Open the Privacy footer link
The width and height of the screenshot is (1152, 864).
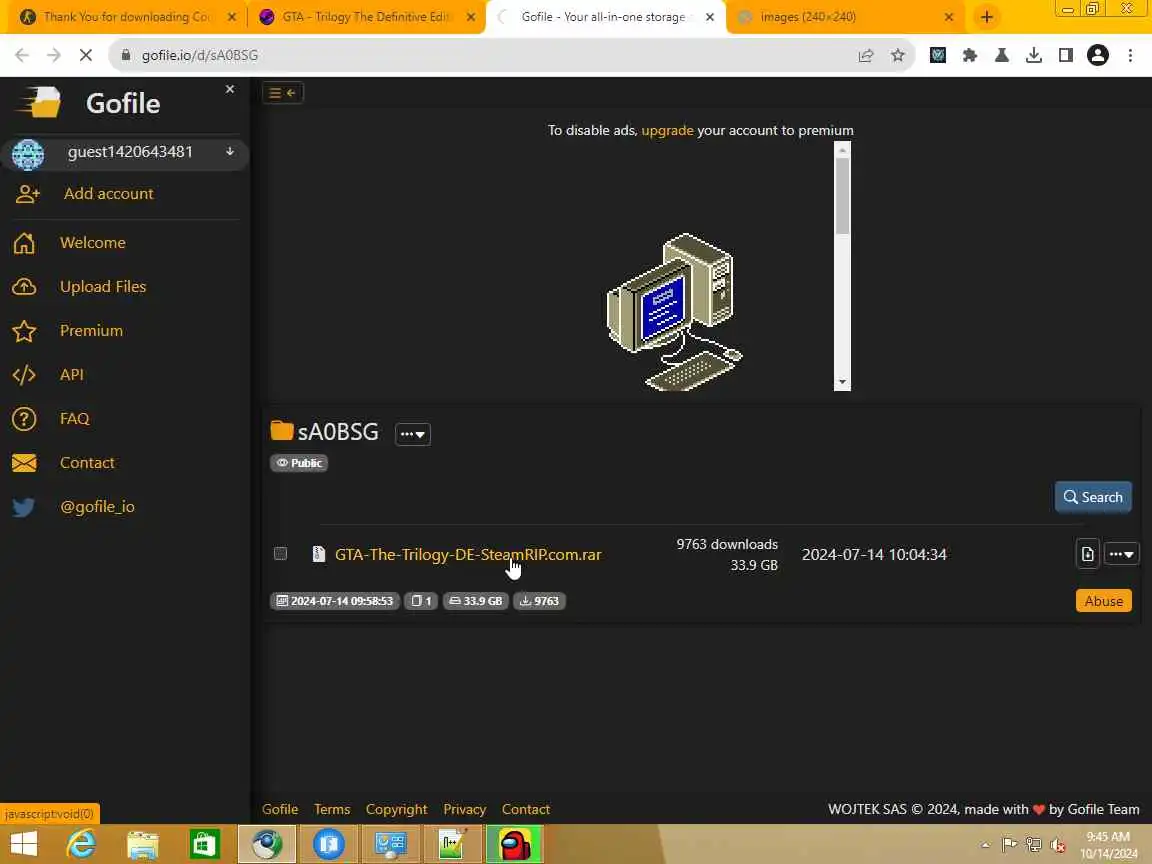click(464, 809)
